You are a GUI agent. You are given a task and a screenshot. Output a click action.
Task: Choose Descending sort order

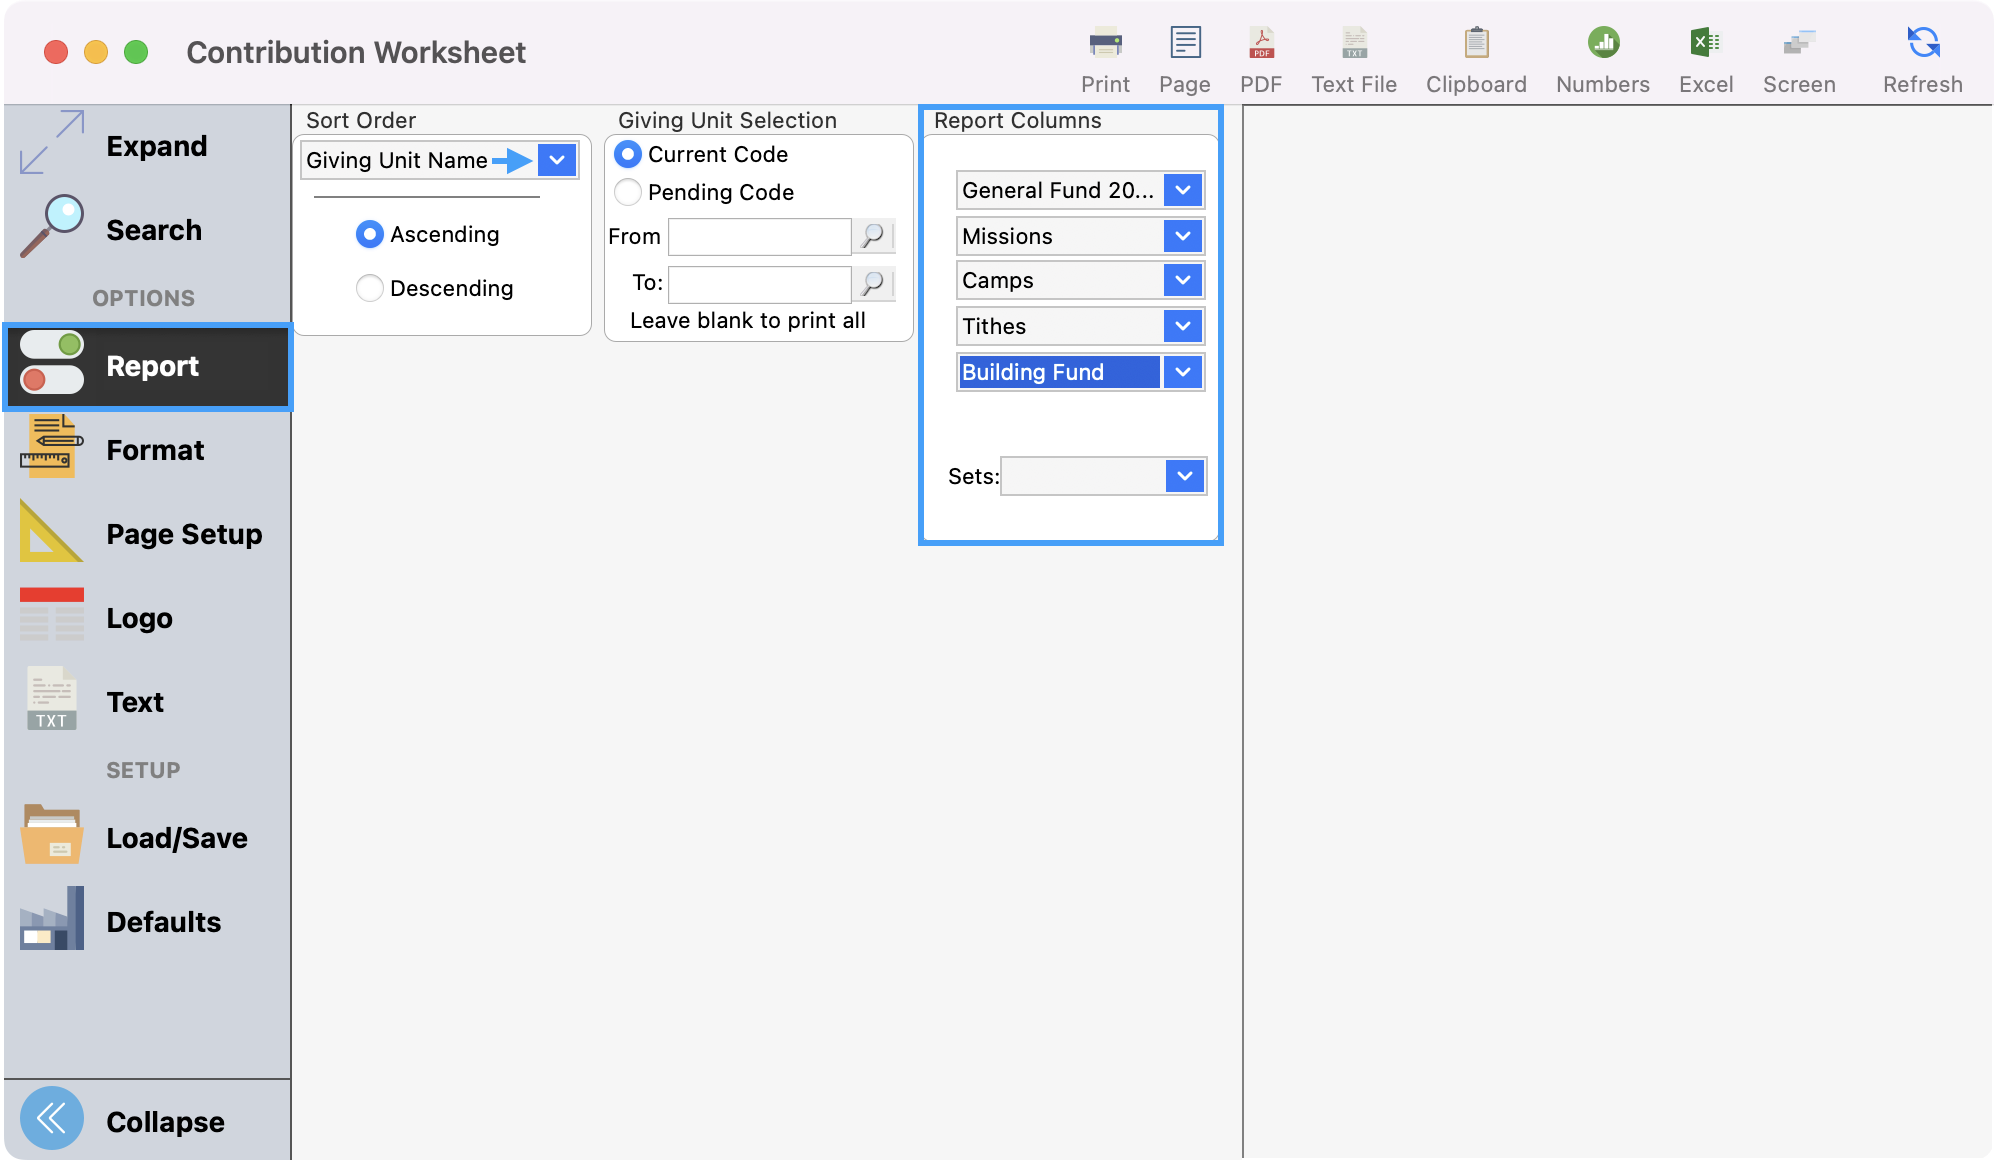click(x=369, y=288)
